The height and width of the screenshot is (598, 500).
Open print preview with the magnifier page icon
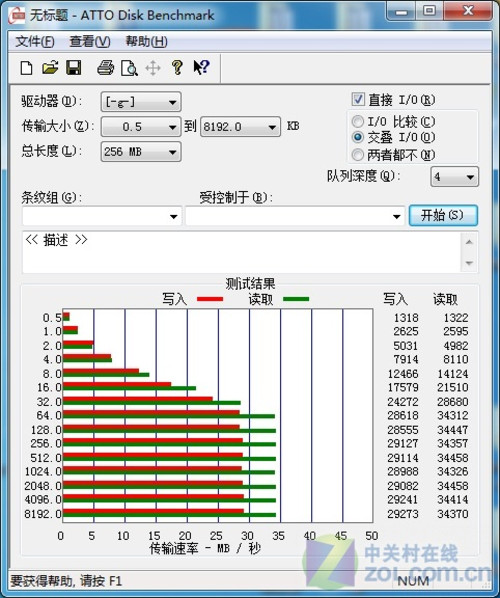tap(129, 68)
